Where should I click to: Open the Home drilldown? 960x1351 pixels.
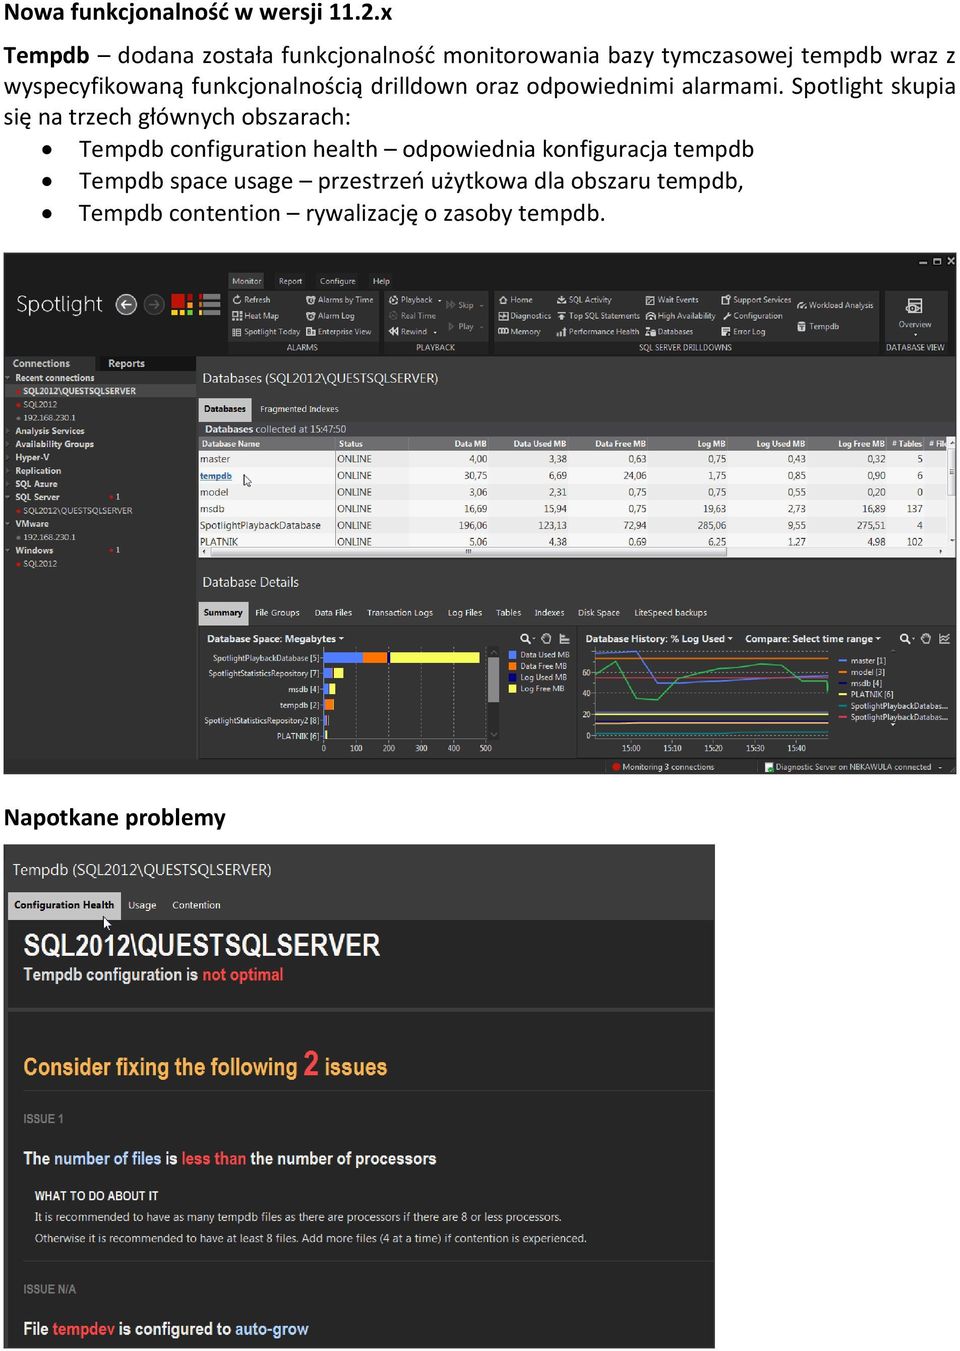click(x=516, y=299)
